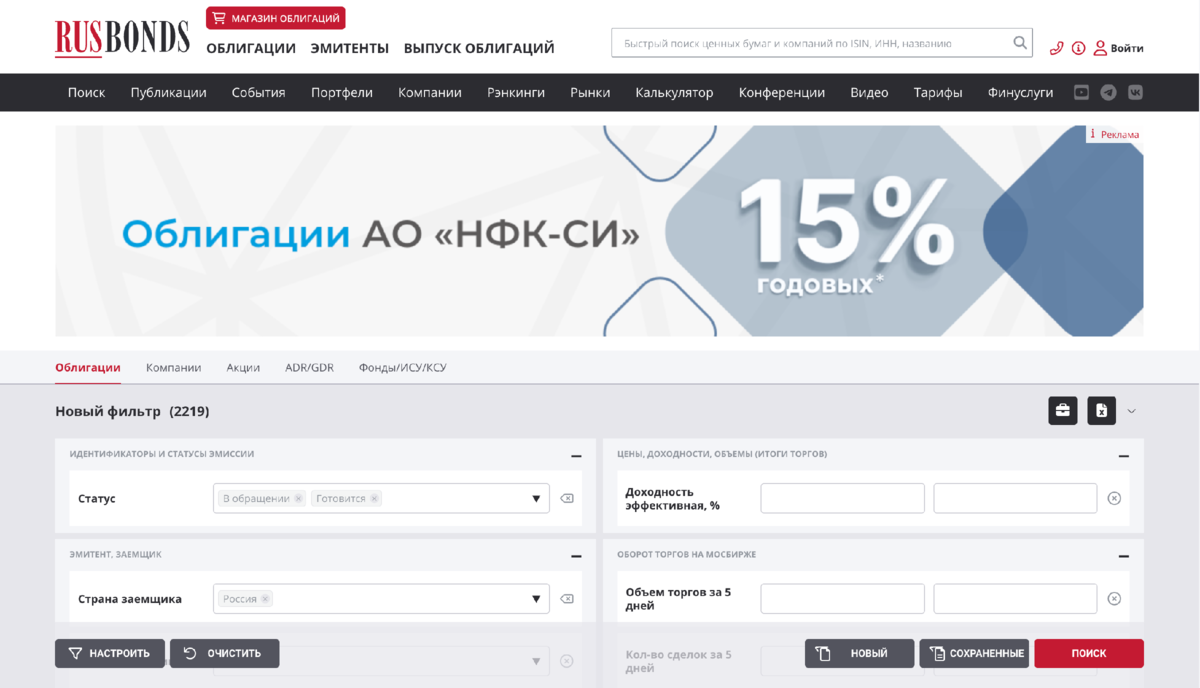
Task: Open the Страна заемщика dropdown
Action: pyautogui.click(x=536, y=599)
